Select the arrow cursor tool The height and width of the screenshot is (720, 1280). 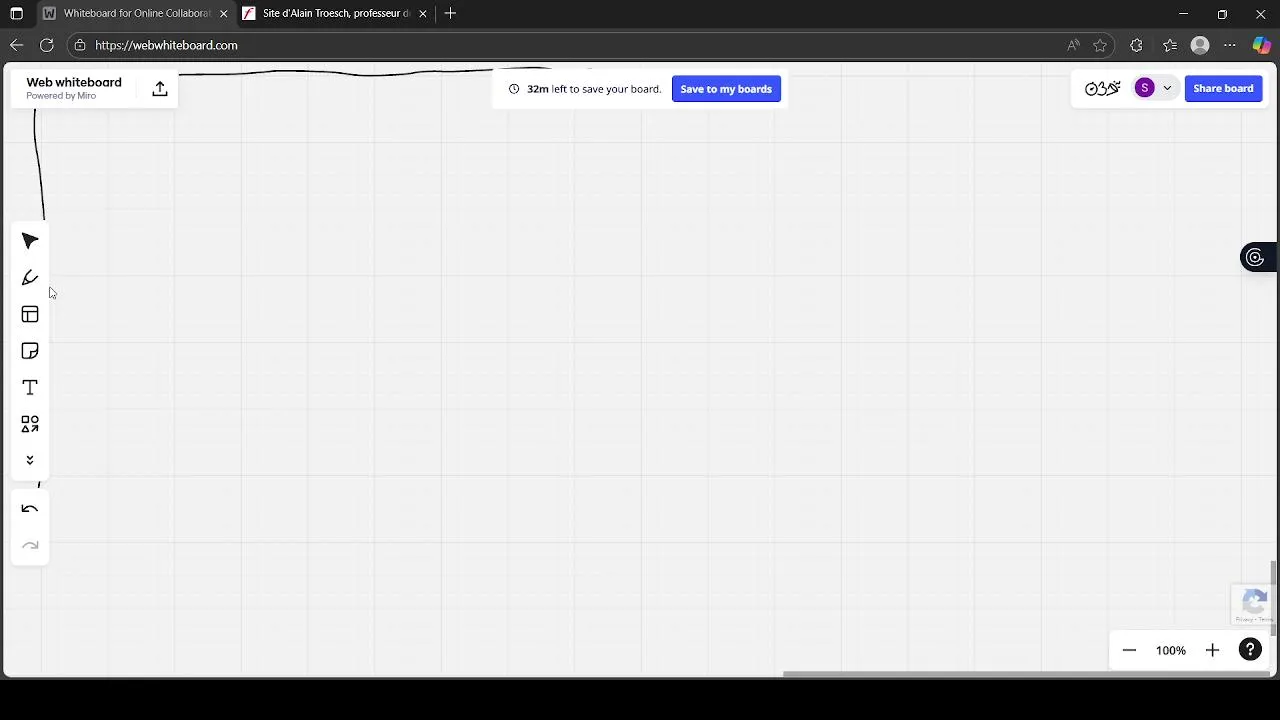(x=30, y=241)
